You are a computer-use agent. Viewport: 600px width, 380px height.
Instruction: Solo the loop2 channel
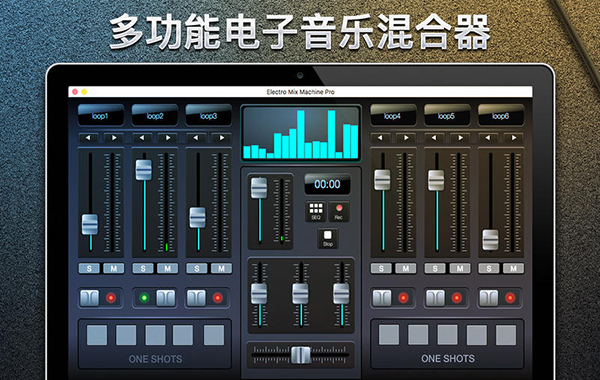[143, 268]
